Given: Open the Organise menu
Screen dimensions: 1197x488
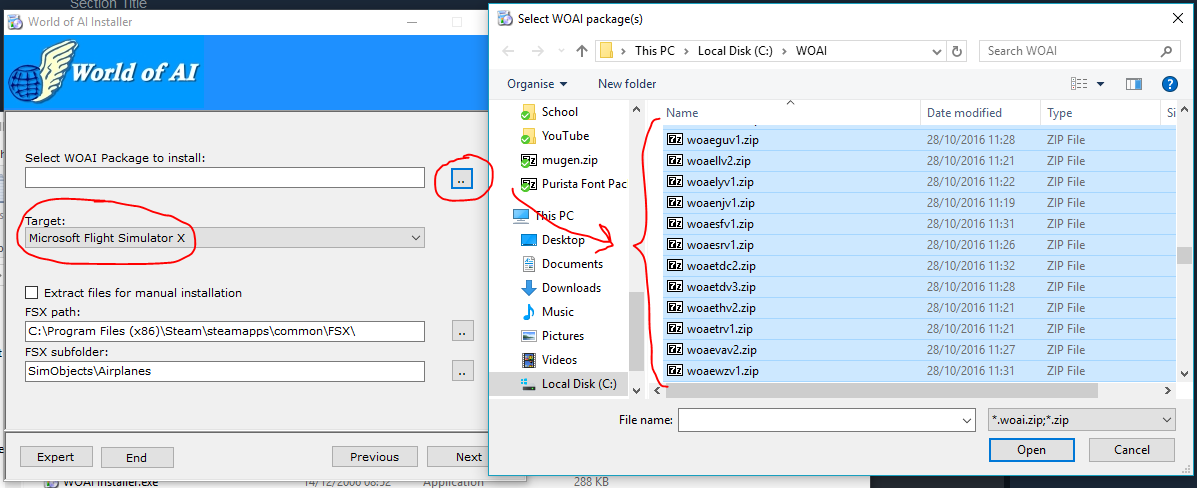Looking at the screenshot, I should coord(537,84).
